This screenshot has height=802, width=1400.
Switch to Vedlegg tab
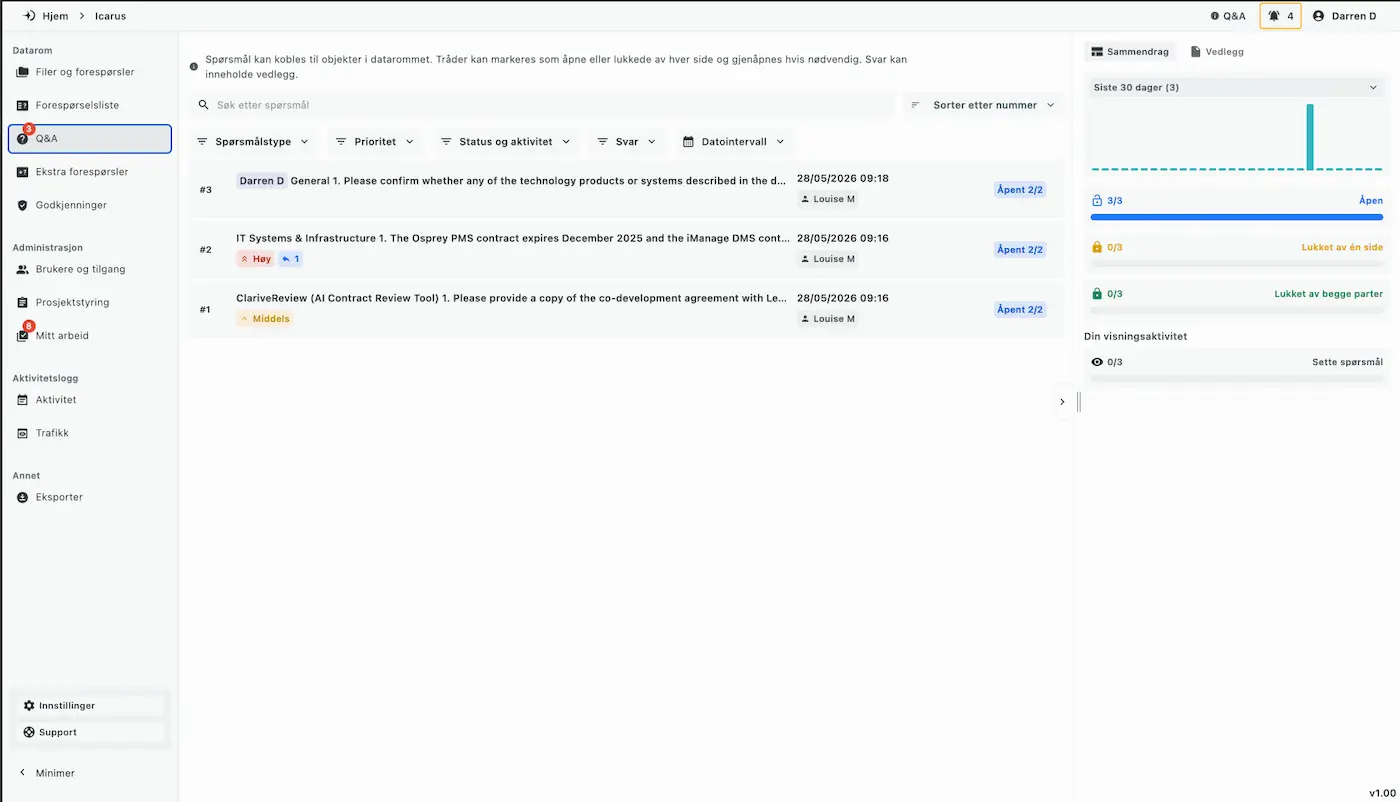tap(1217, 51)
